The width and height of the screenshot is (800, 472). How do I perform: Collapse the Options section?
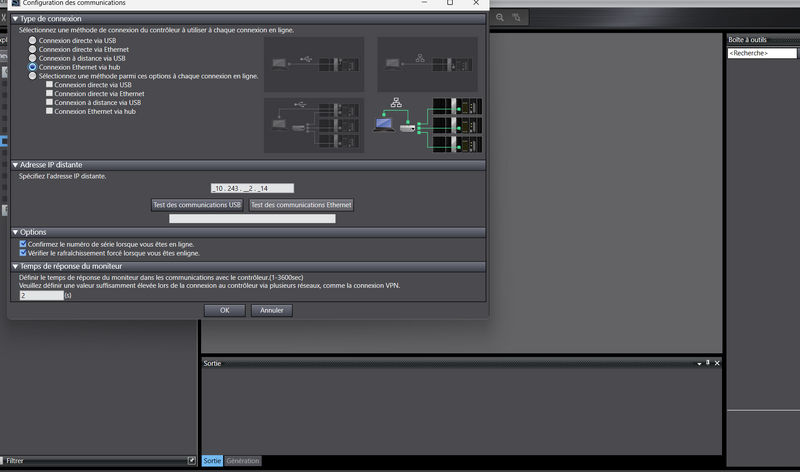(x=15, y=232)
